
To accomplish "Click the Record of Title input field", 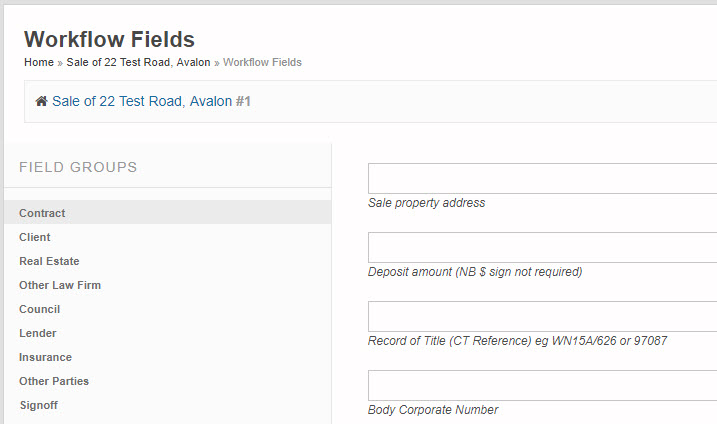I will pos(542,317).
